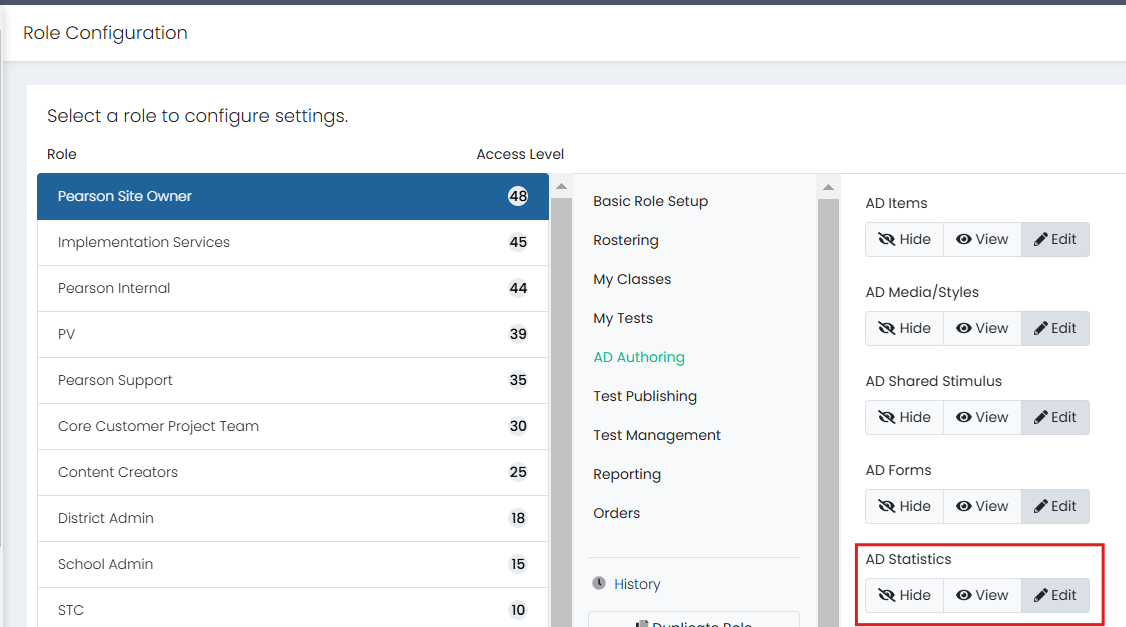Viewport: 1126px width, 627px height.
Task: Set AD Statistics to View
Action: pyautogui.click(x=982, y=595)
